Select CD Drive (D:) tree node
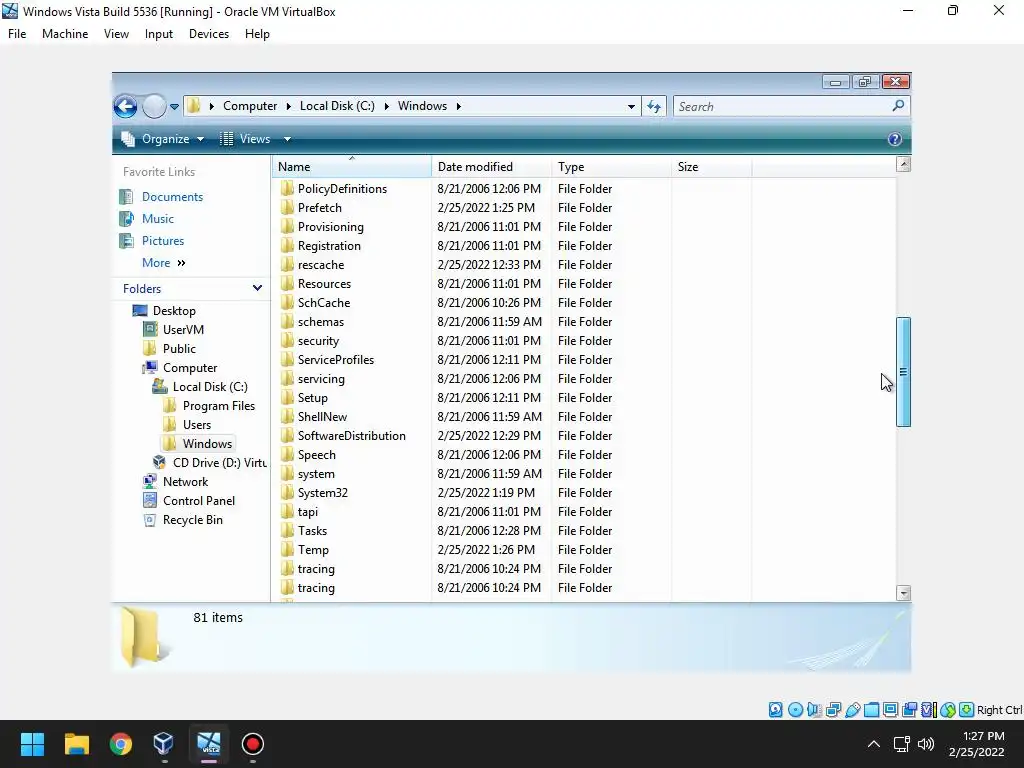The image size is (1024, 768). point(219,462)
